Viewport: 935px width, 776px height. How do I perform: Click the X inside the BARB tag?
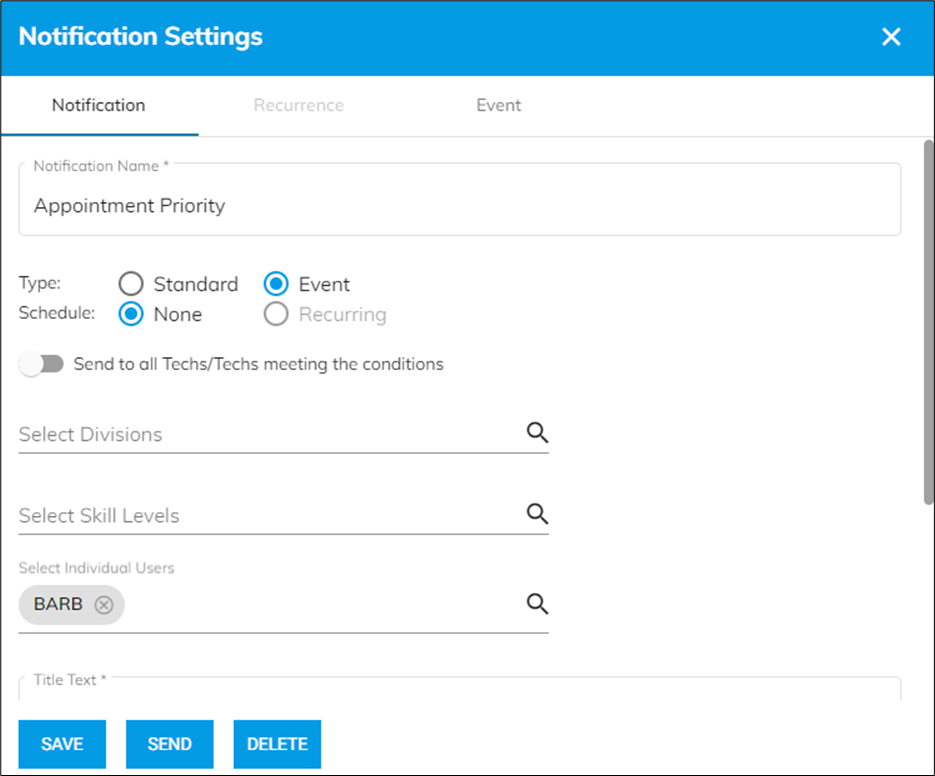(103, 604)
